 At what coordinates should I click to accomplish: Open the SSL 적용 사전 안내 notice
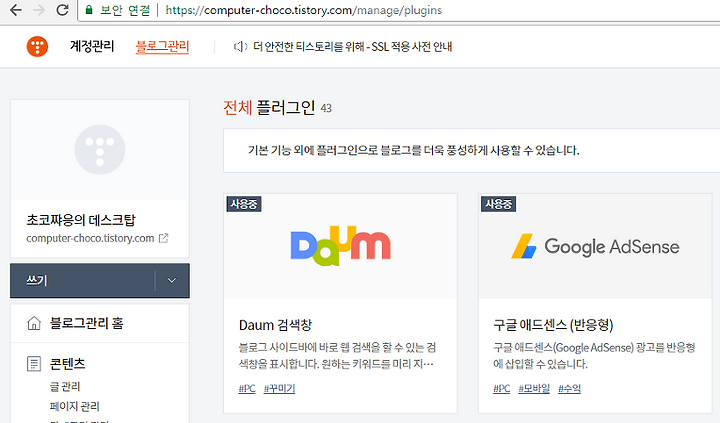353,46
